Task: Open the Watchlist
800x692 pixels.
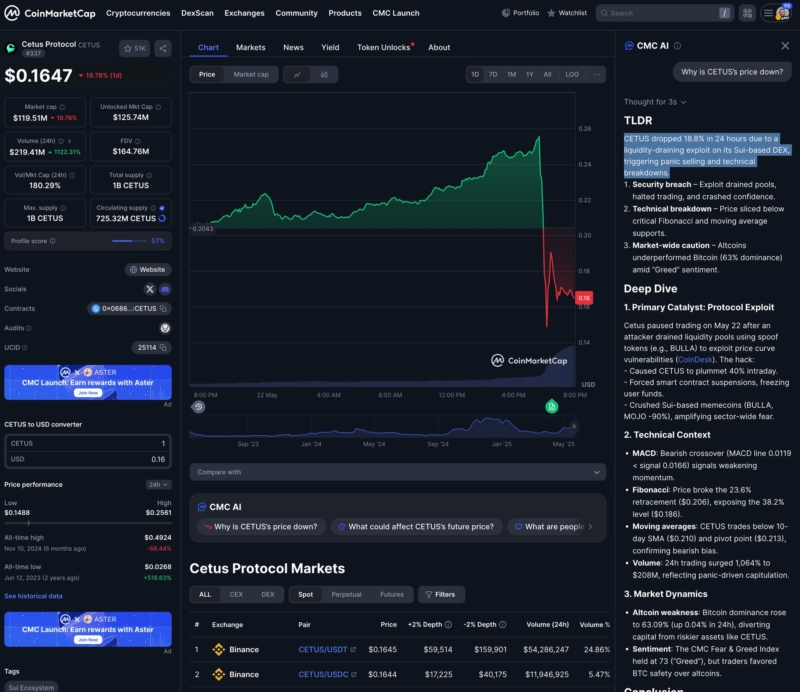Action: click(x=567, y=13)
